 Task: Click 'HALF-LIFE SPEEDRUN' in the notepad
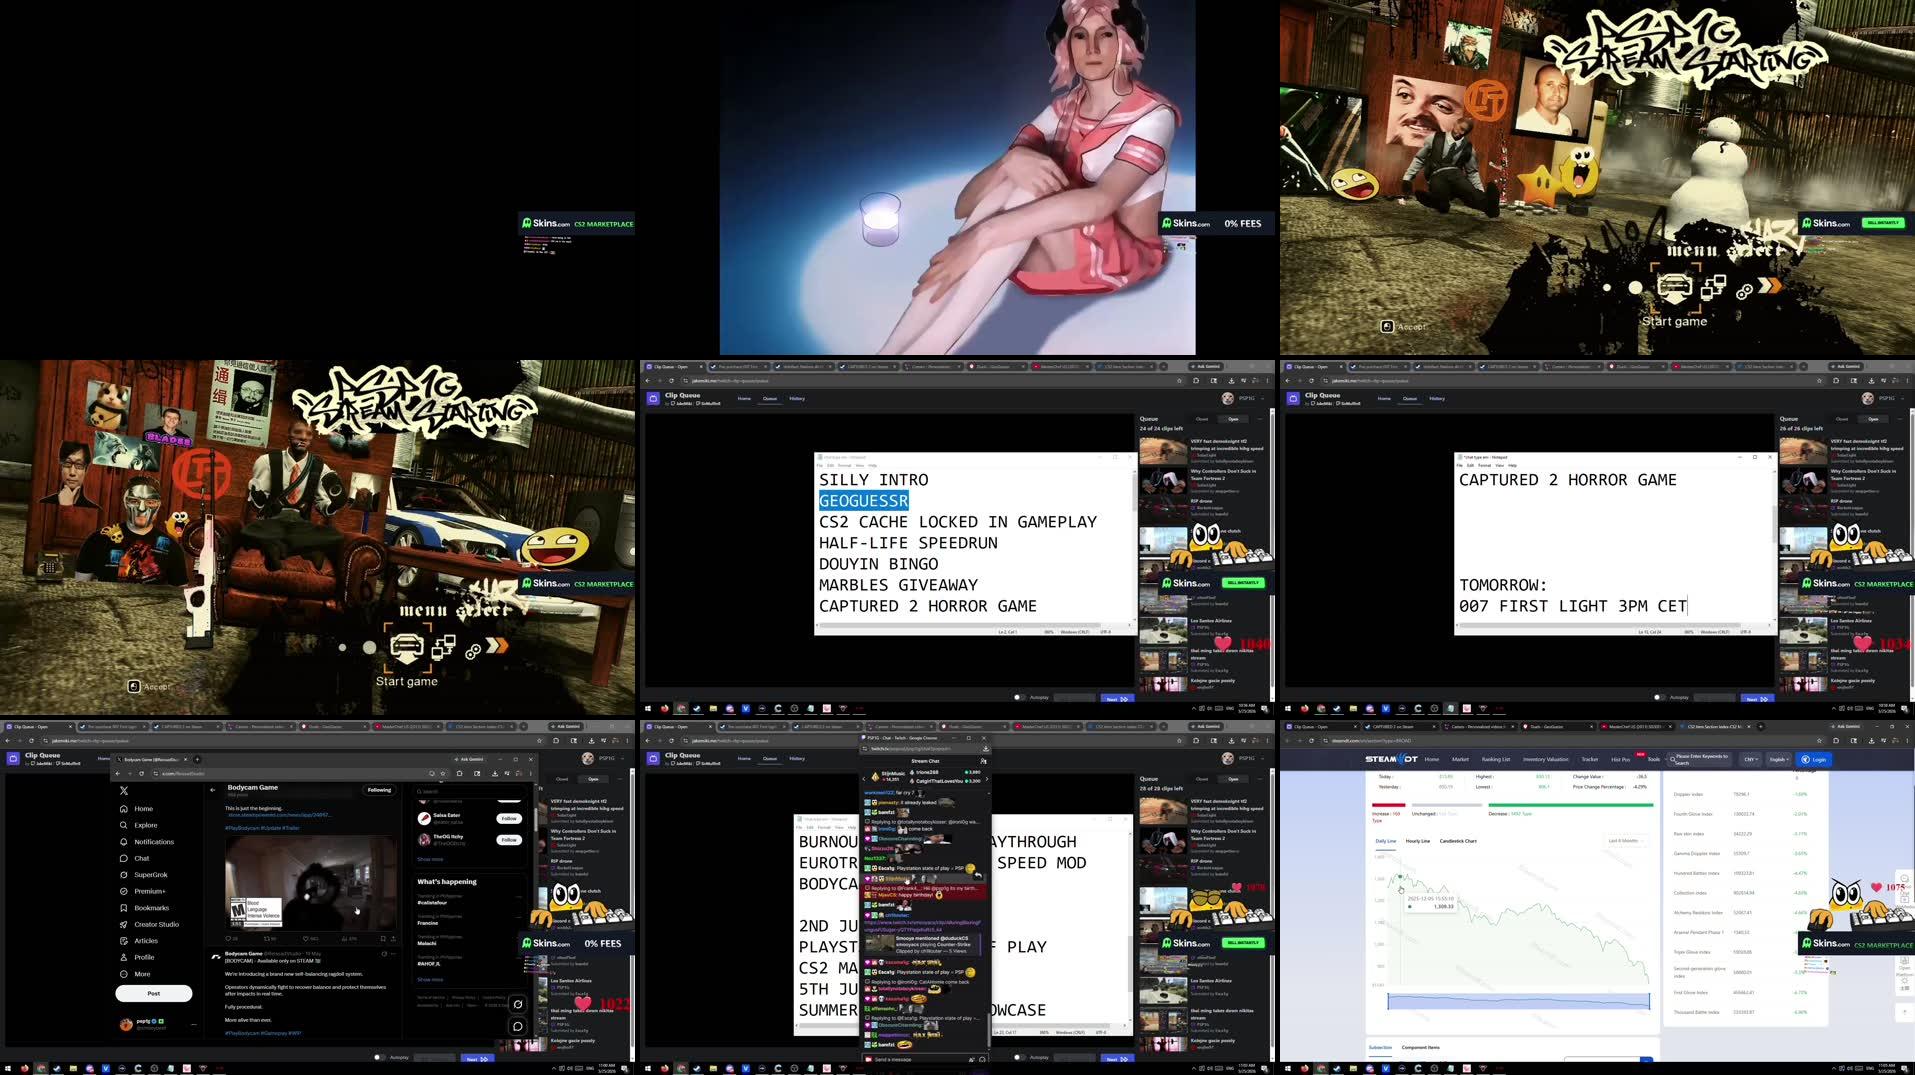[908, 543]
